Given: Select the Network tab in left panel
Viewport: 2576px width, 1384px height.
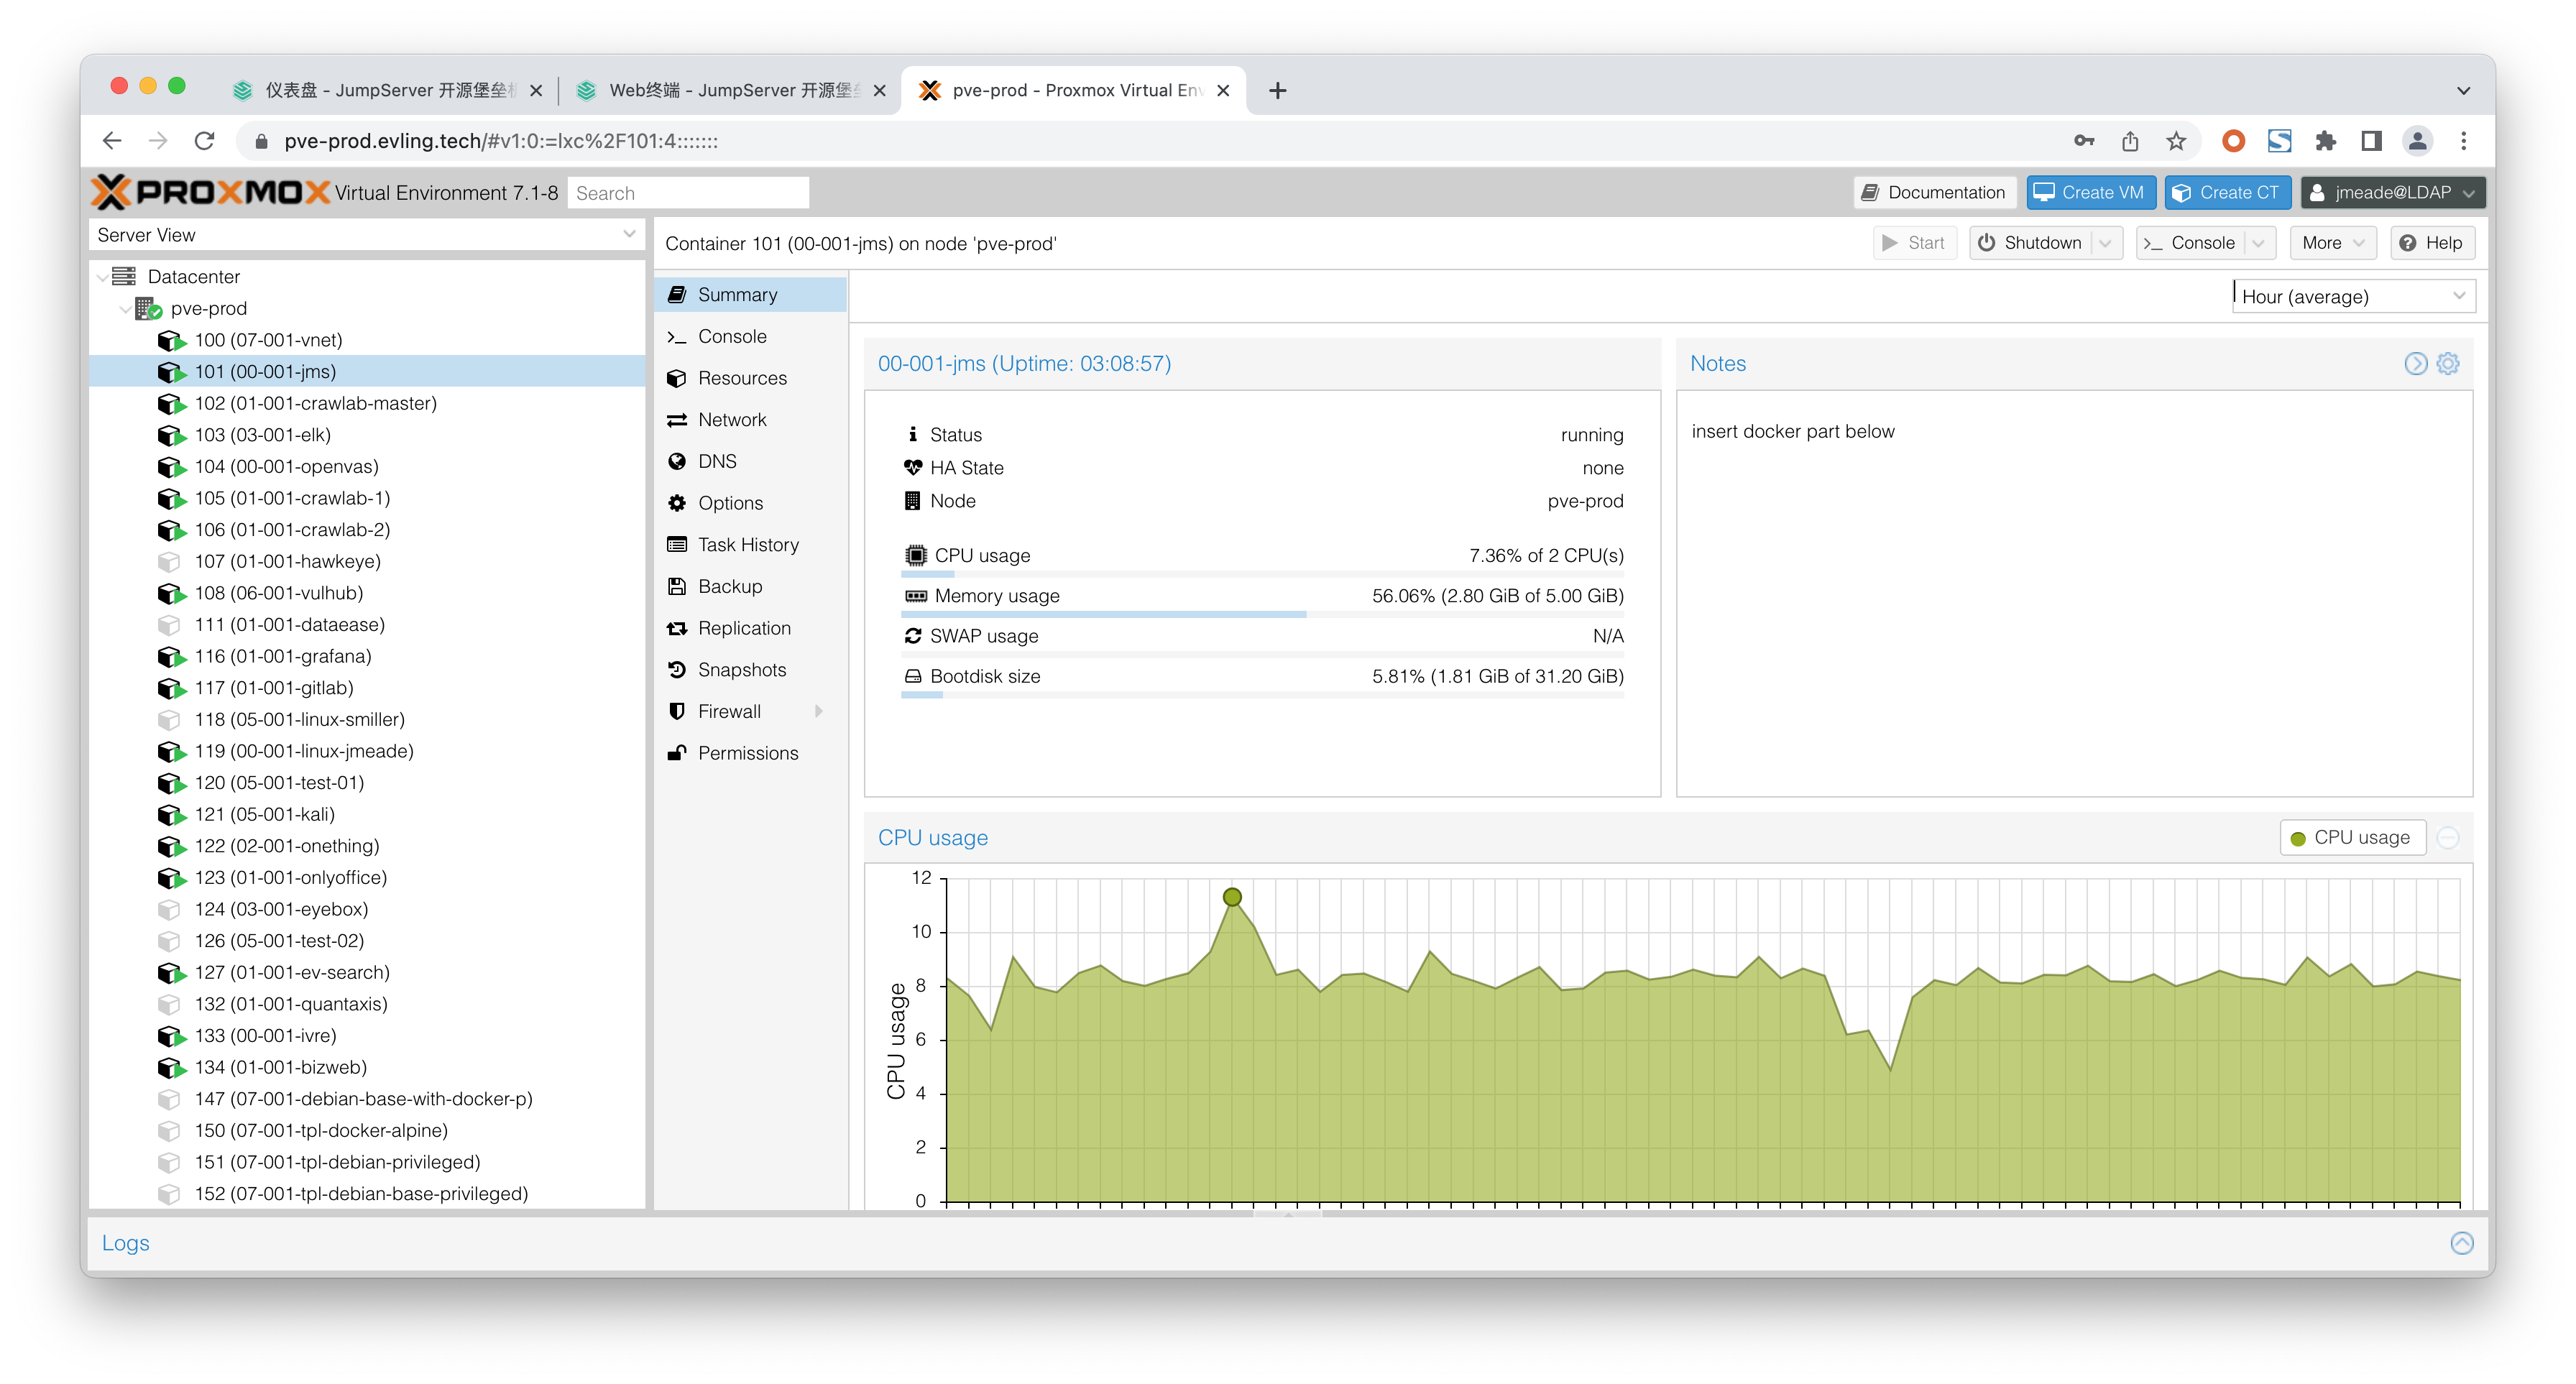Looking at the screenshot, I should click(x=732, y=419).
